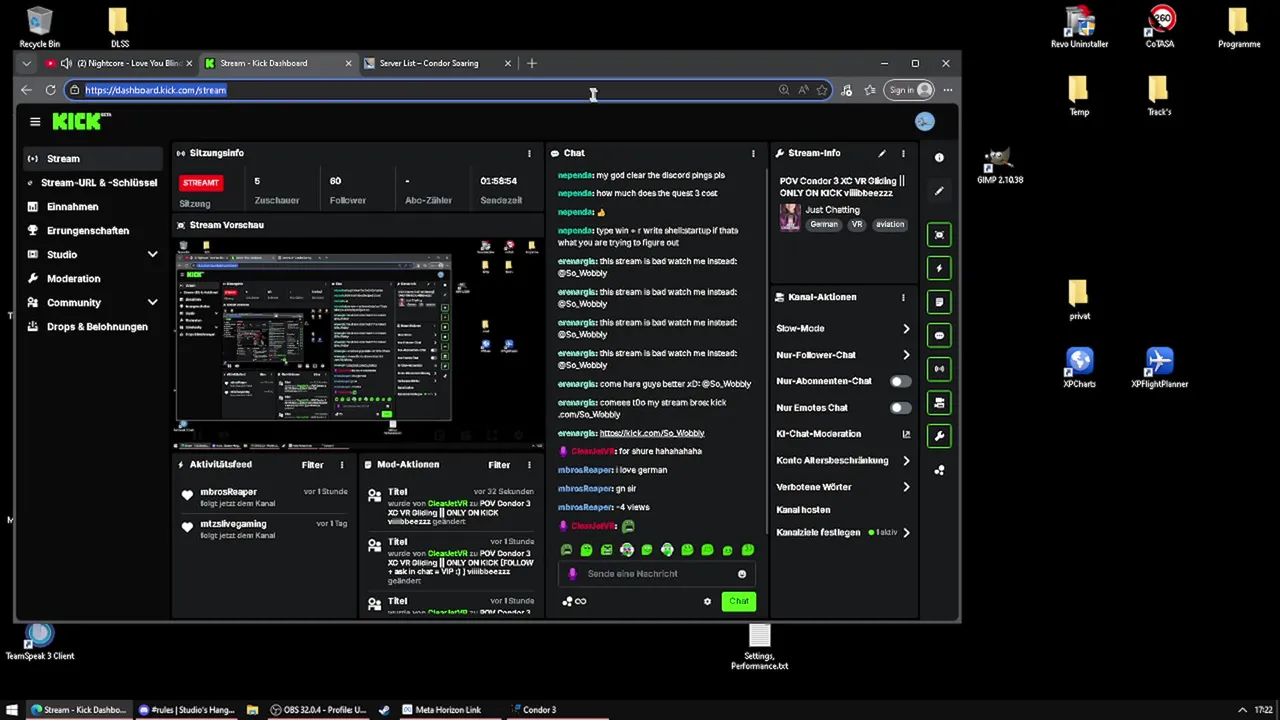Open Kanal-Aktionen three-dot menu
Screen dimensions: 1280x720
click(903, 297)
